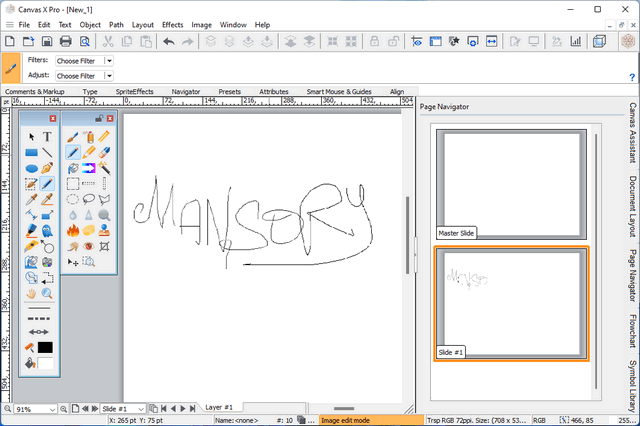Open the Adjust filter dropdown
This screenshot has height=426, width=640.
click(84, 75)
